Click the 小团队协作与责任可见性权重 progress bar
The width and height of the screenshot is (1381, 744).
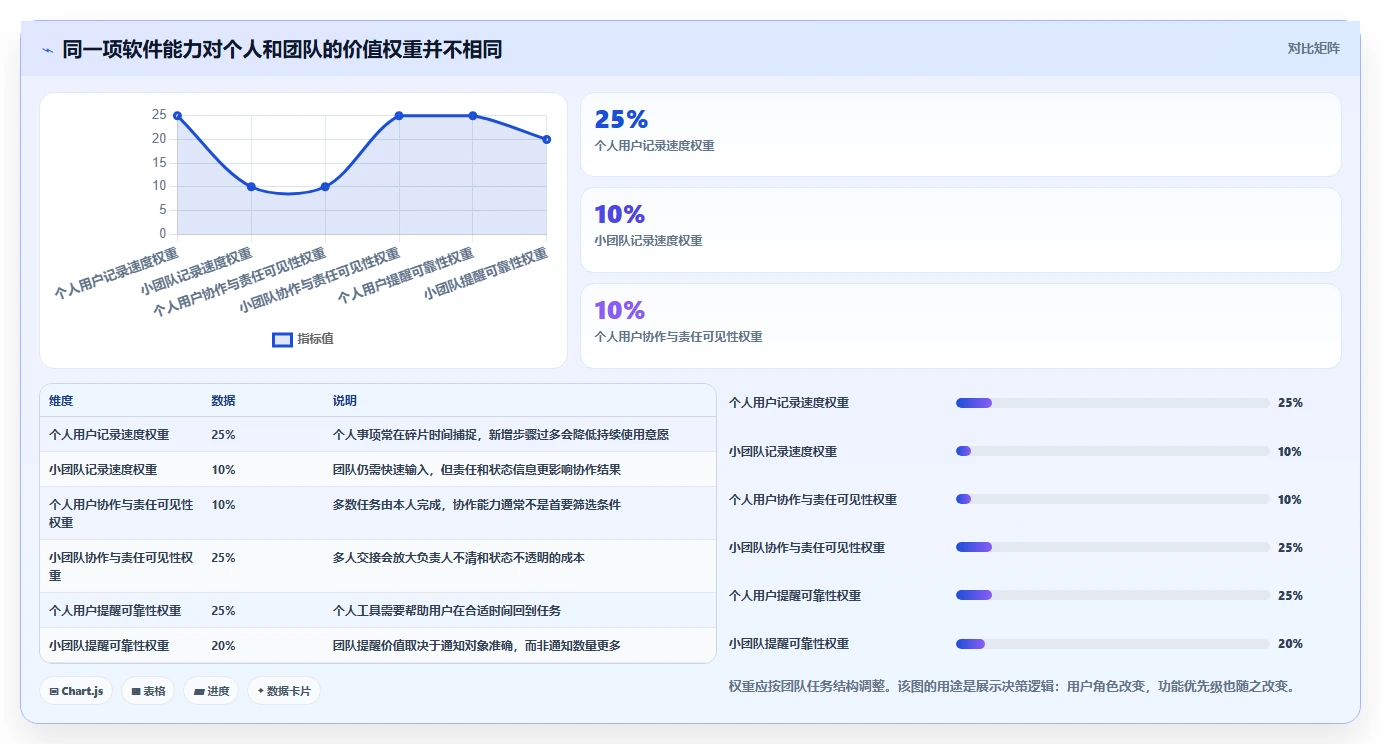(1112, 547)
